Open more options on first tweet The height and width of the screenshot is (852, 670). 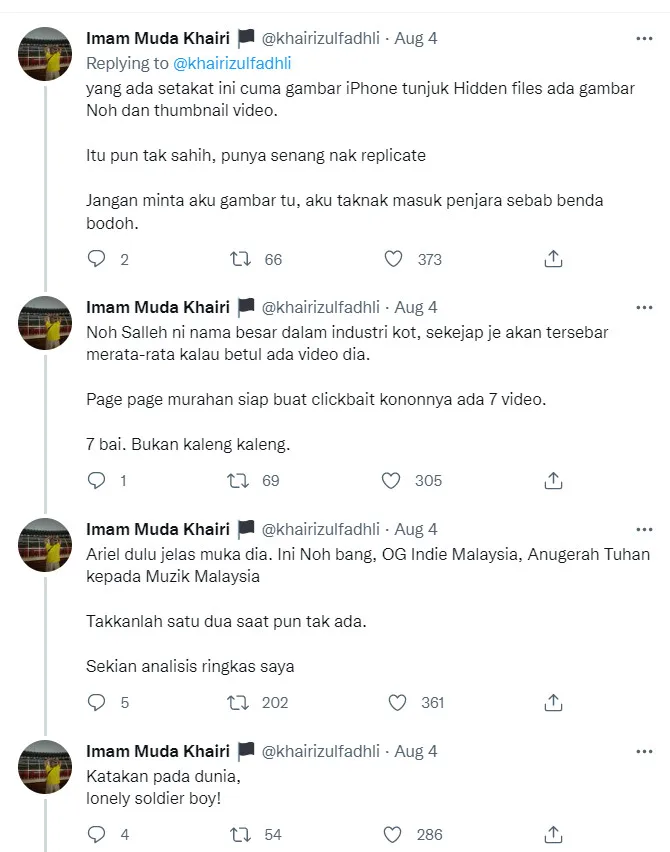click(644, 39)
